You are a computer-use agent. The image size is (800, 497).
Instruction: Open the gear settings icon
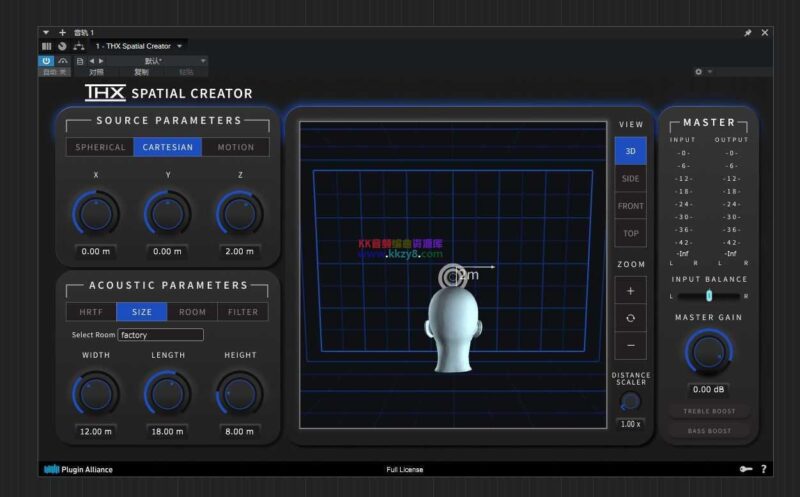pos(698,72)
